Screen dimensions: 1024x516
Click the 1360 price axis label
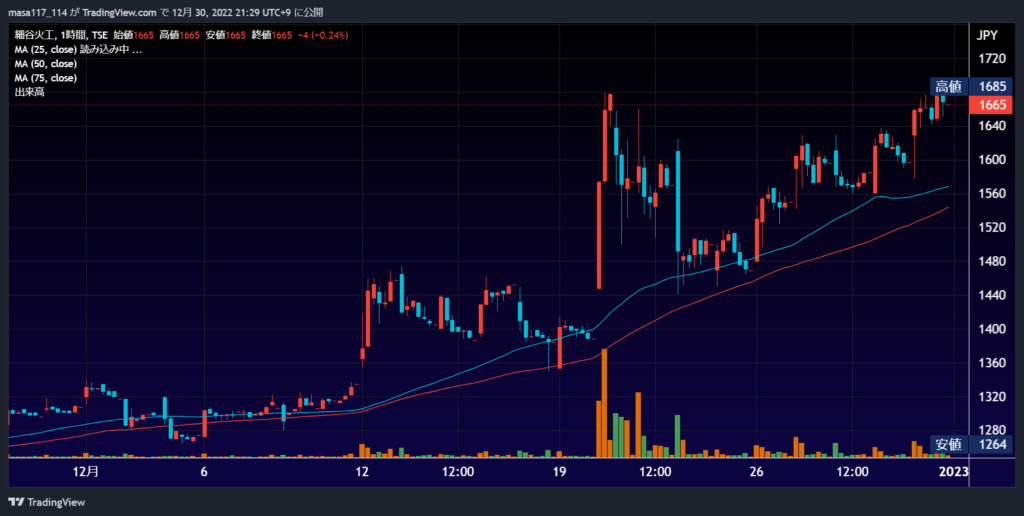click(x=992, y=363)
